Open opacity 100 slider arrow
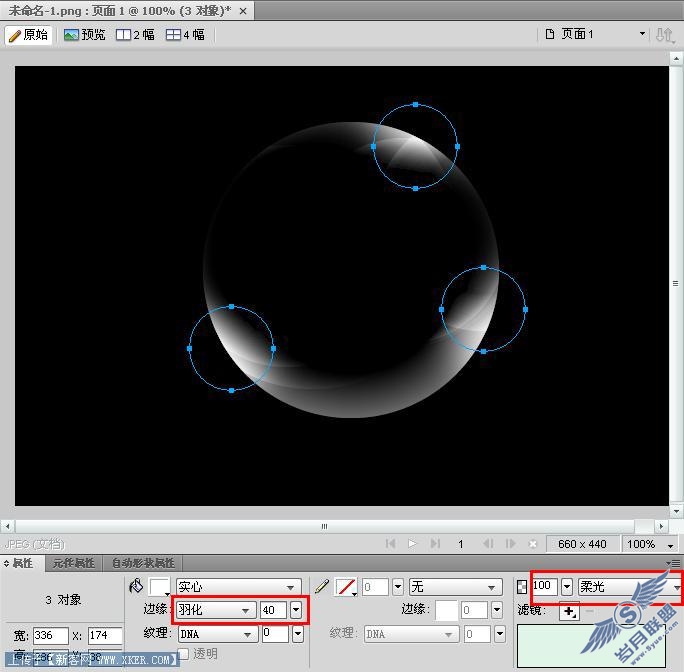 tap(567, 587)
